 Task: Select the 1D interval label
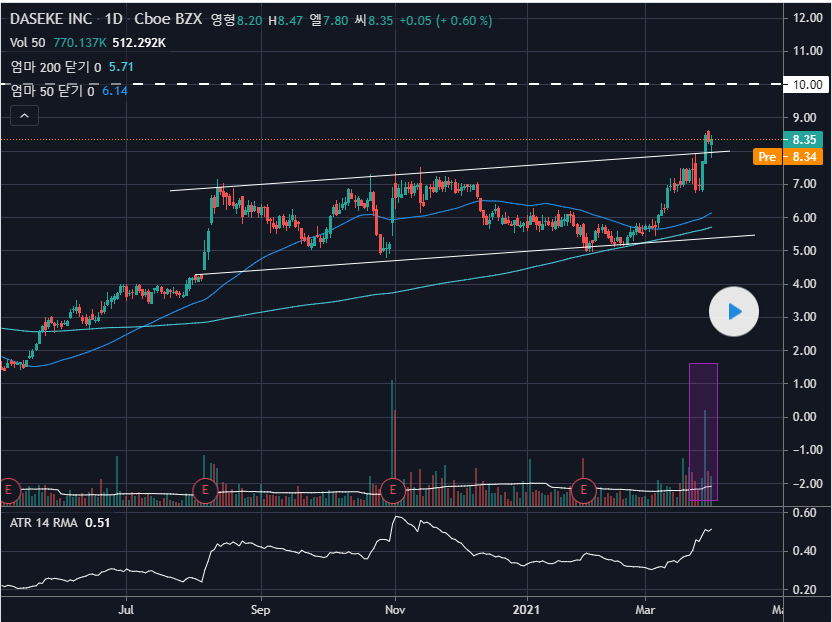point(115,19)
